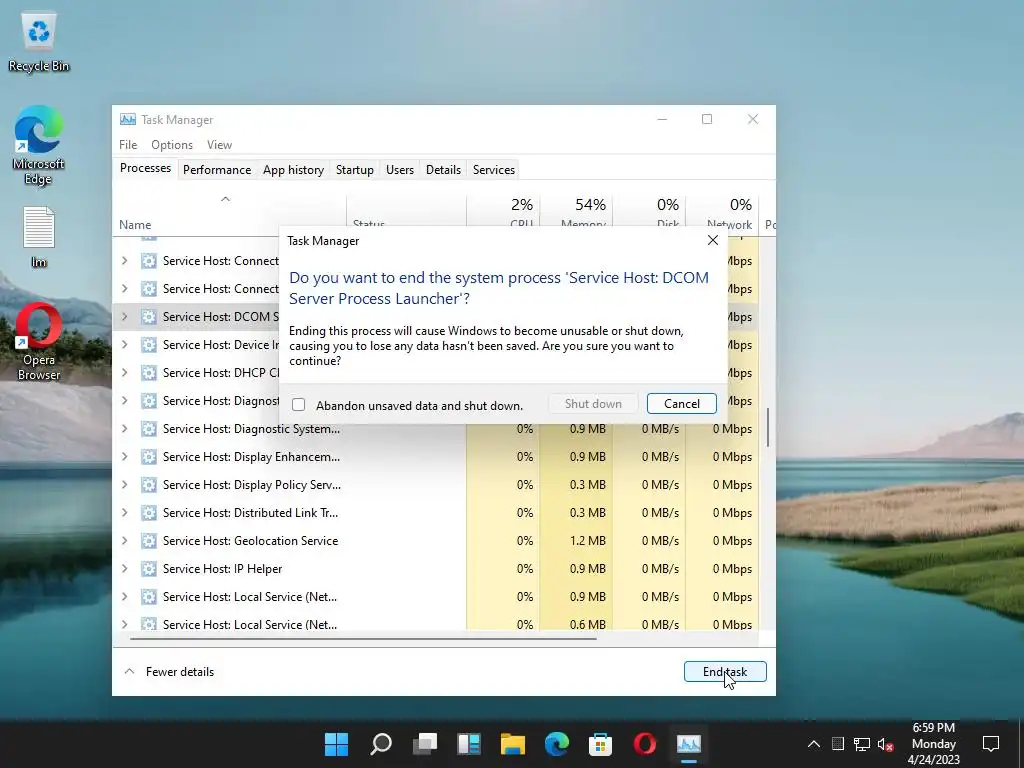Viewport: 1024px width, 768px height.
Task: Click the 1.2 MB memory value
Action: (587, 541)
